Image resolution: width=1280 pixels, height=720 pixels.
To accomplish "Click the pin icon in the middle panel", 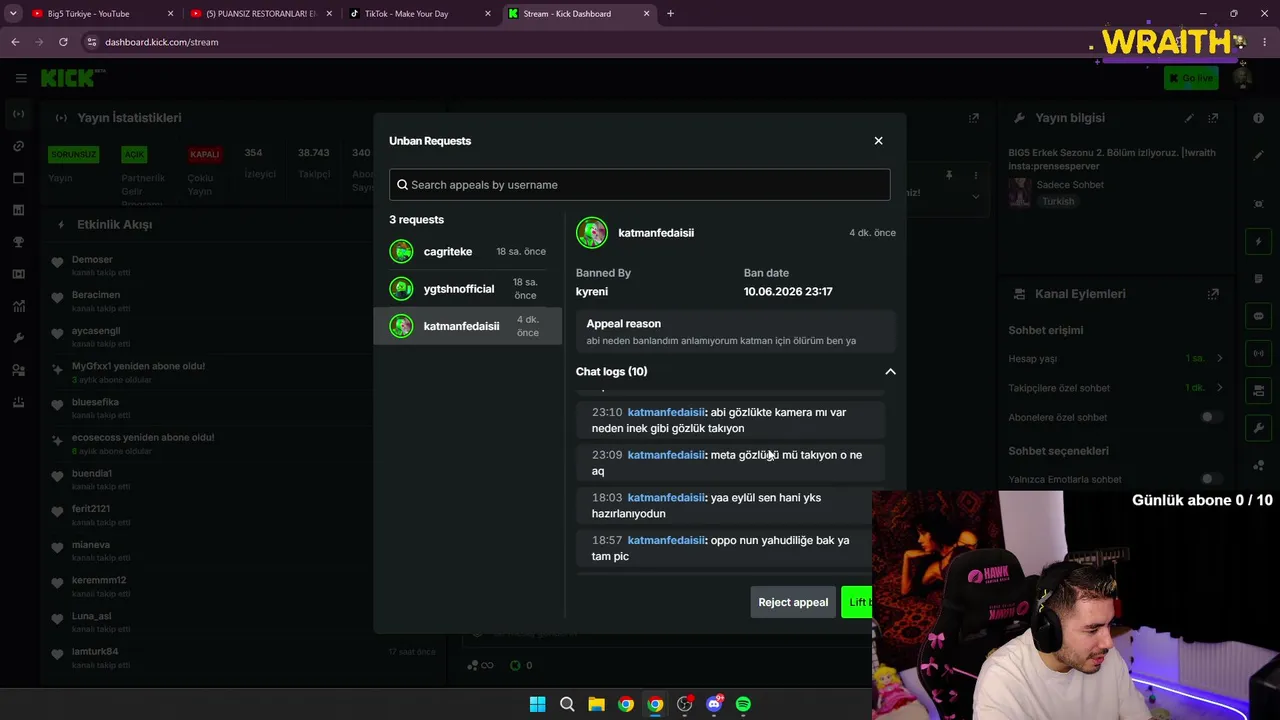I will coord(949,175).
